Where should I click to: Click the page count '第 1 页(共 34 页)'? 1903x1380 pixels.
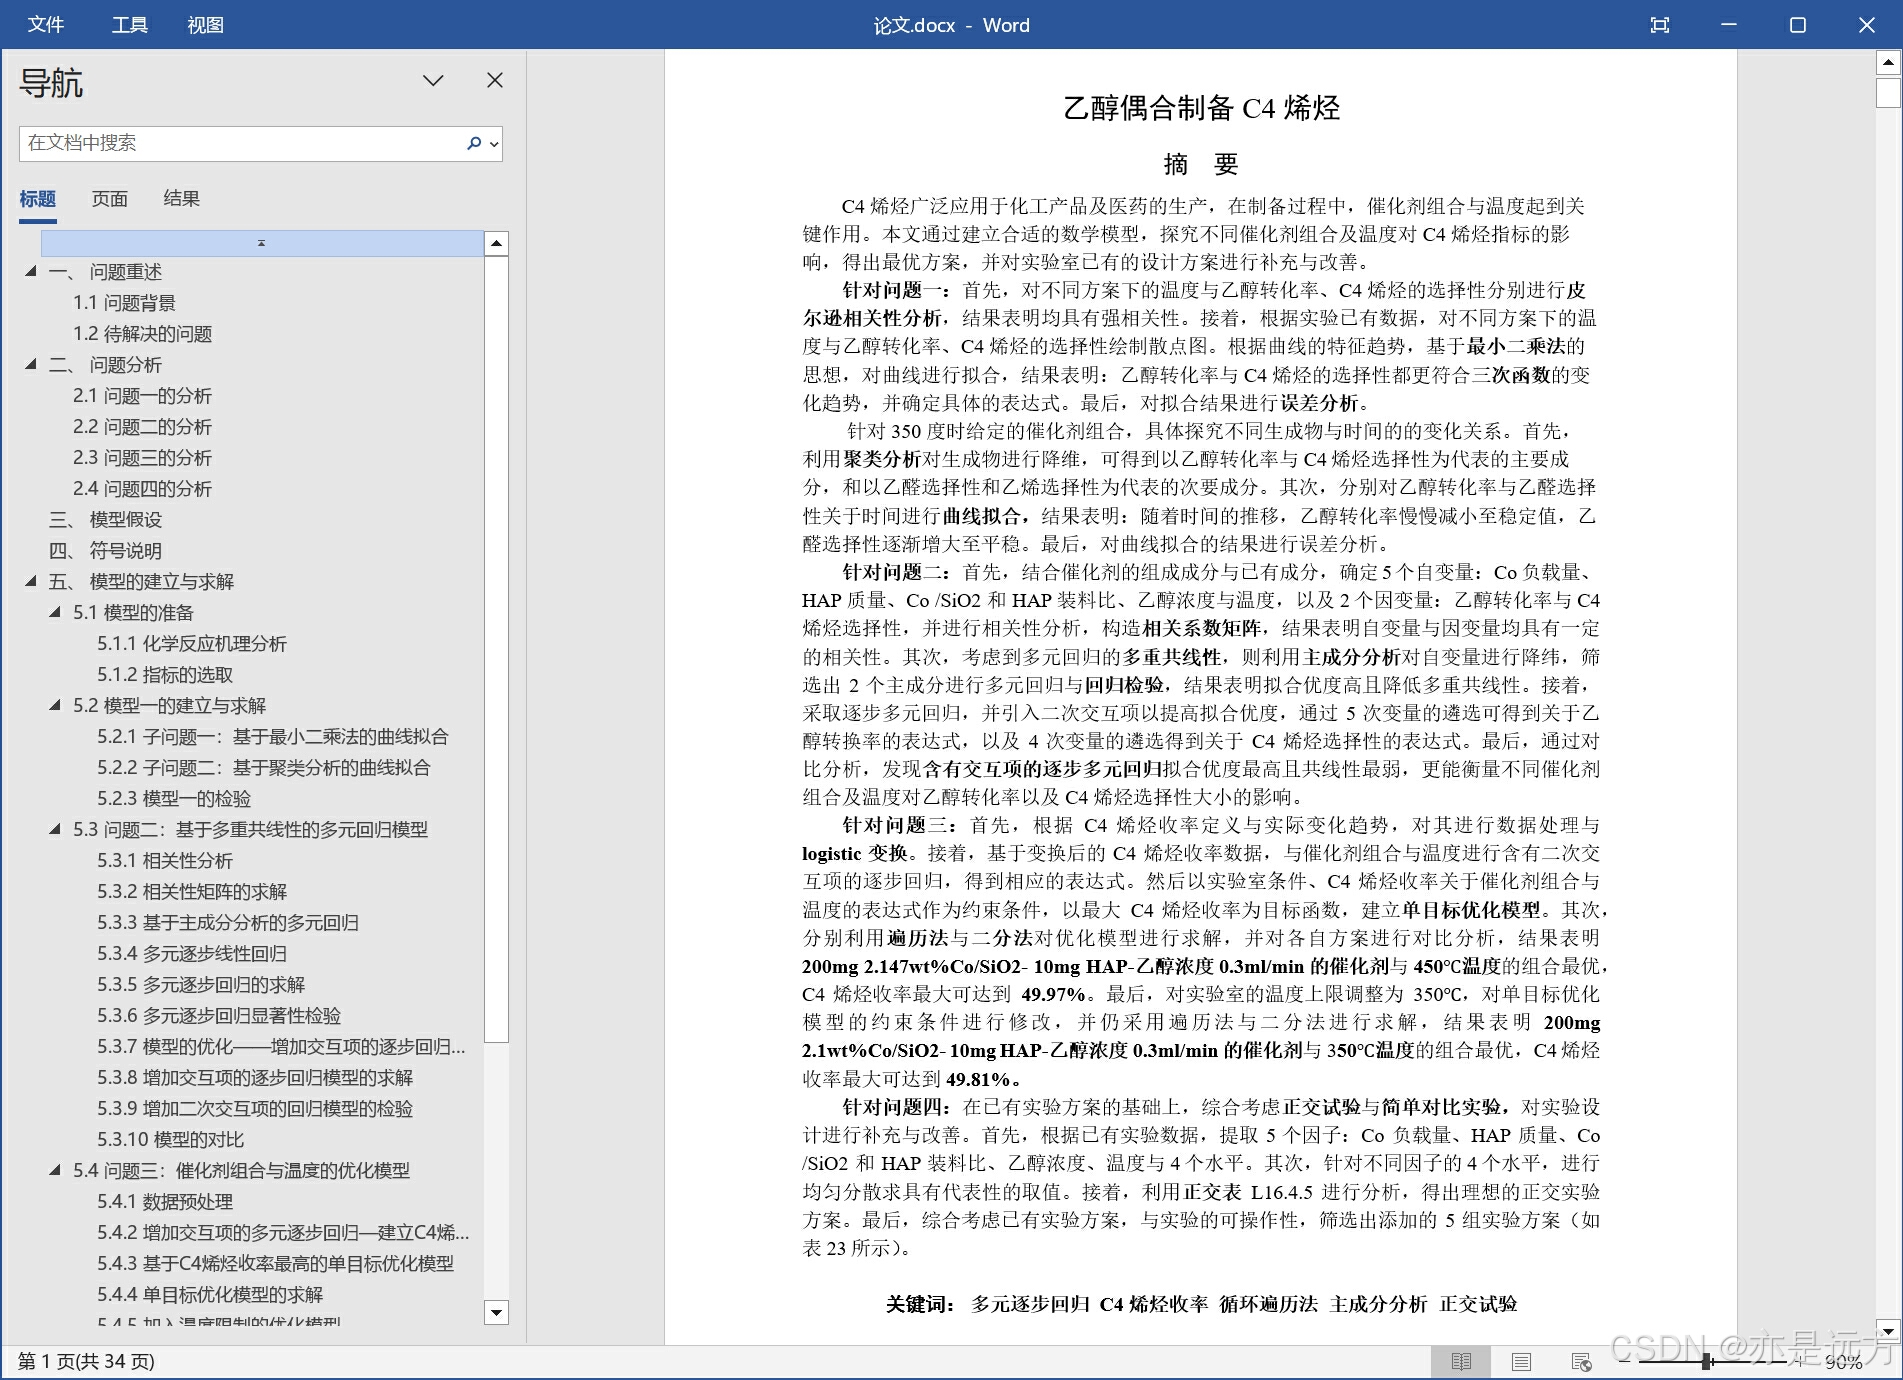[87, 1362]
